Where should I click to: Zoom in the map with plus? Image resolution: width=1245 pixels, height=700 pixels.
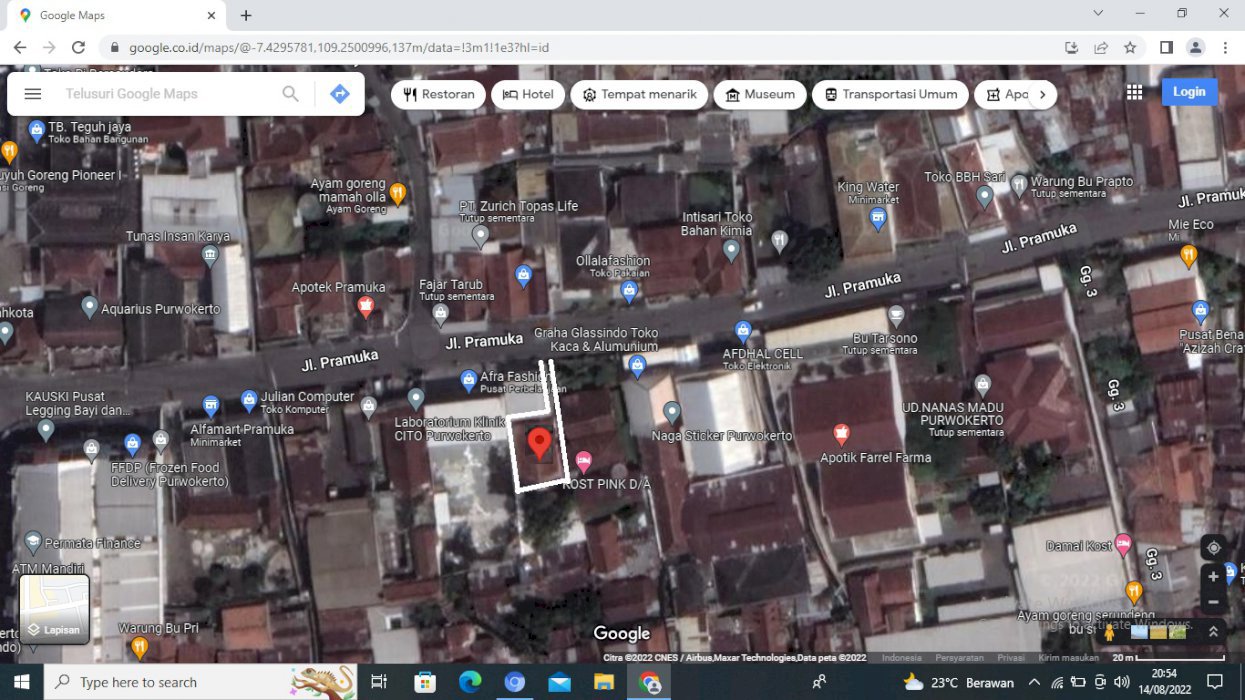(1213, 577)
